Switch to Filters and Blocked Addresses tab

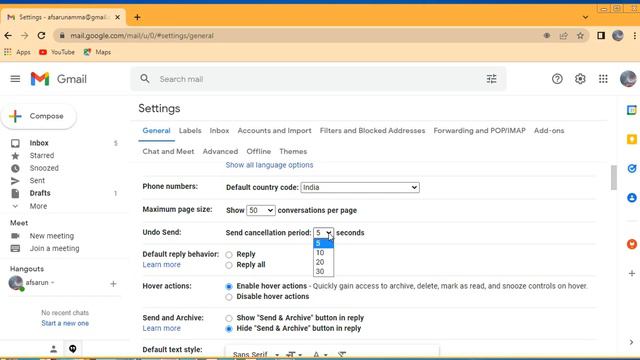372,131
